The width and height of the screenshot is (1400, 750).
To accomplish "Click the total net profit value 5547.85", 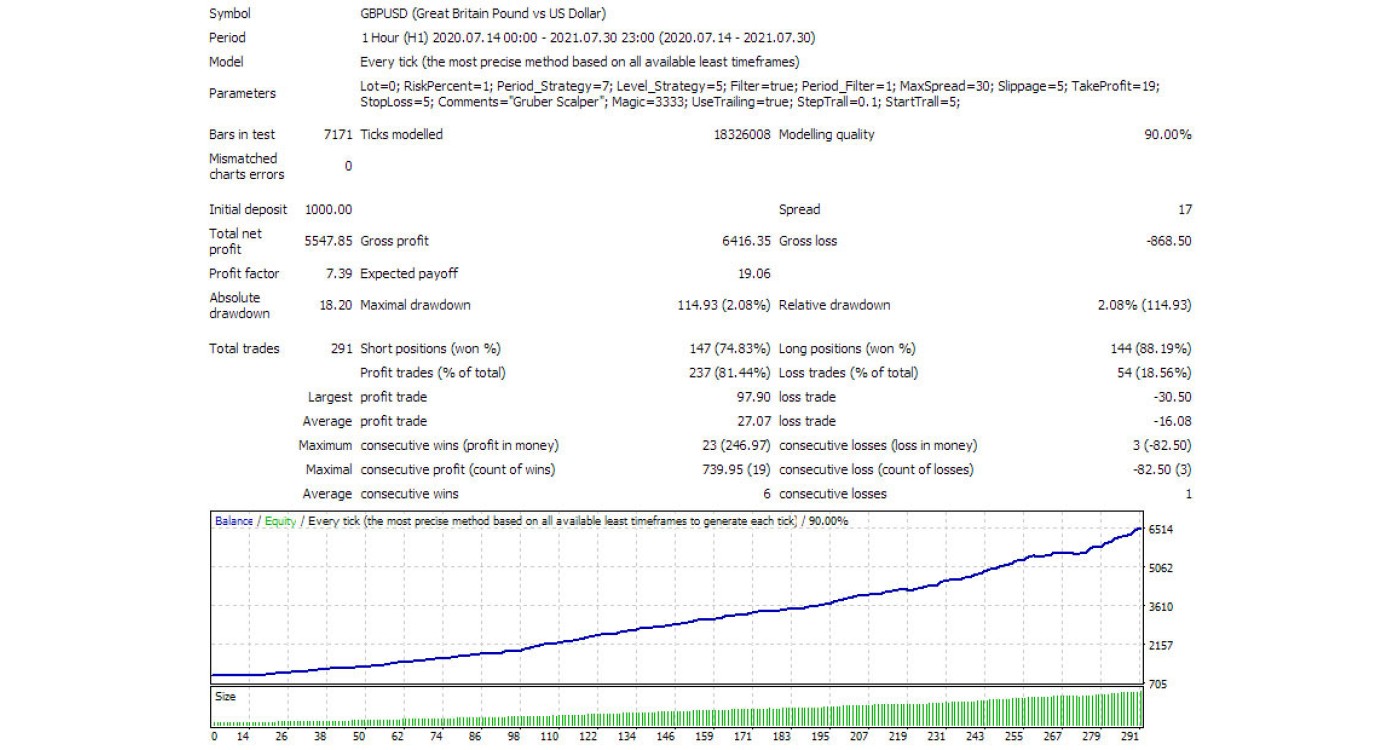I will 328,241.
